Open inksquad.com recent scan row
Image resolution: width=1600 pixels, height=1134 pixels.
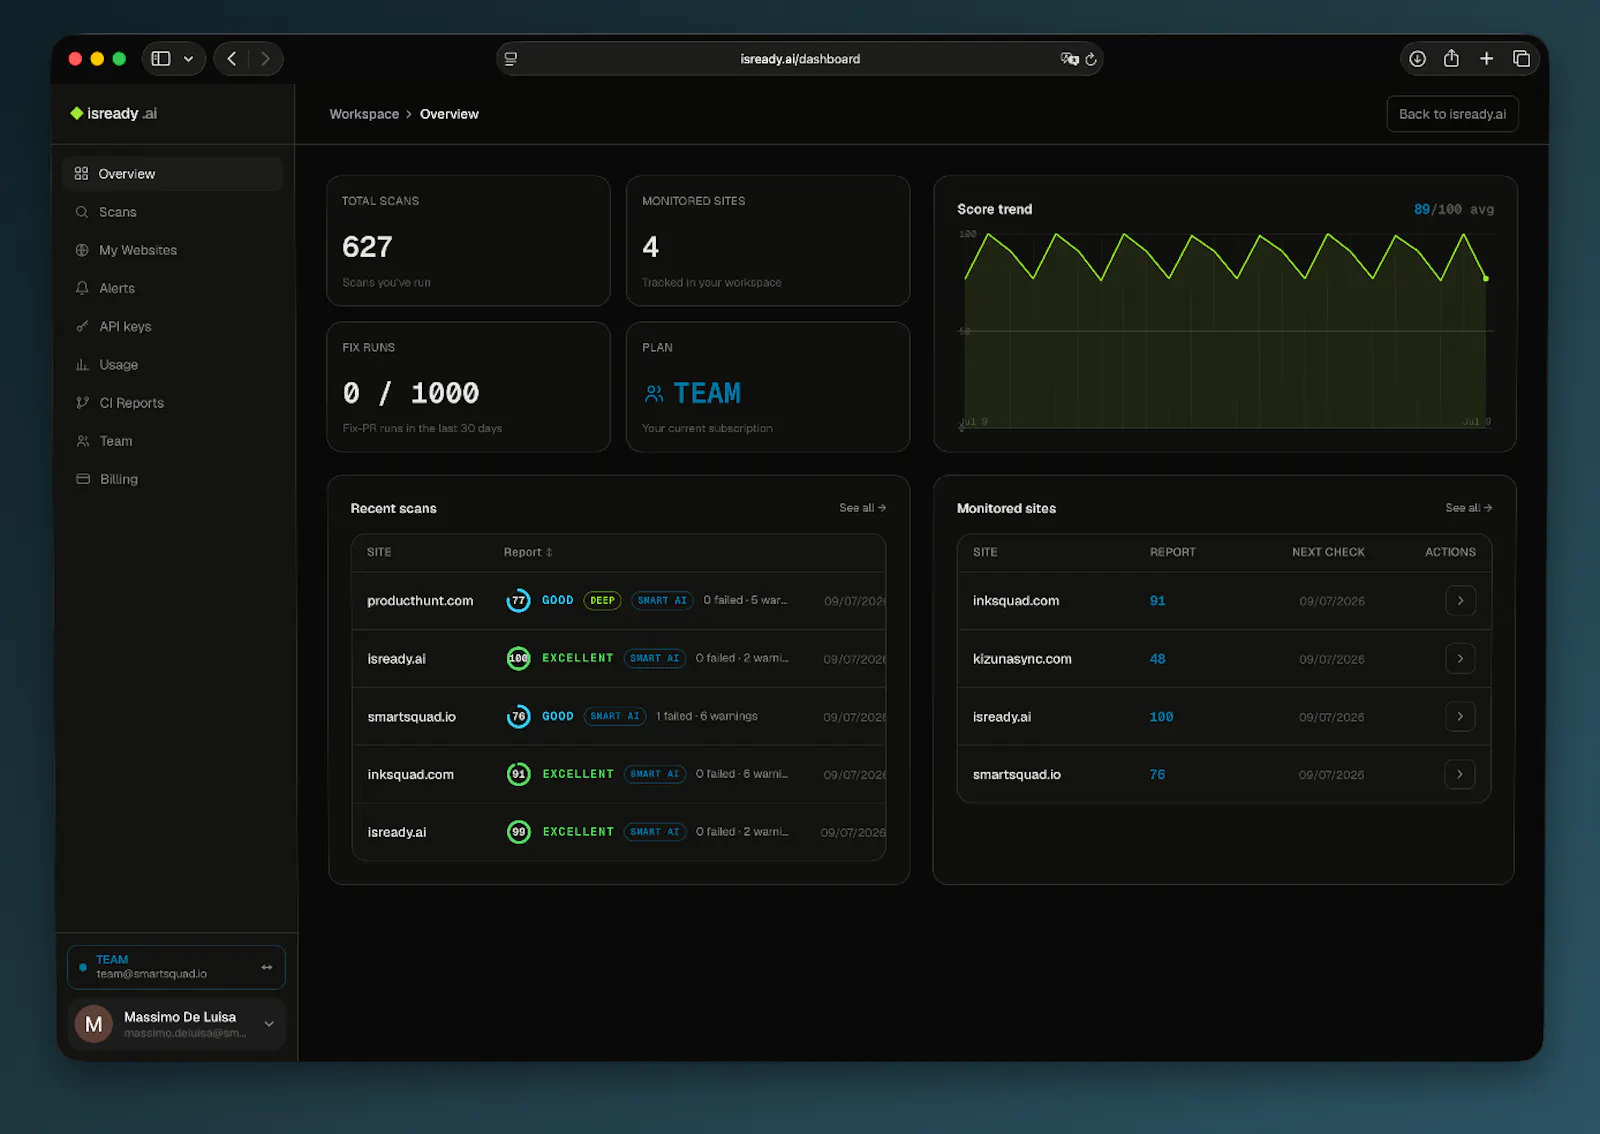[619, 775]
